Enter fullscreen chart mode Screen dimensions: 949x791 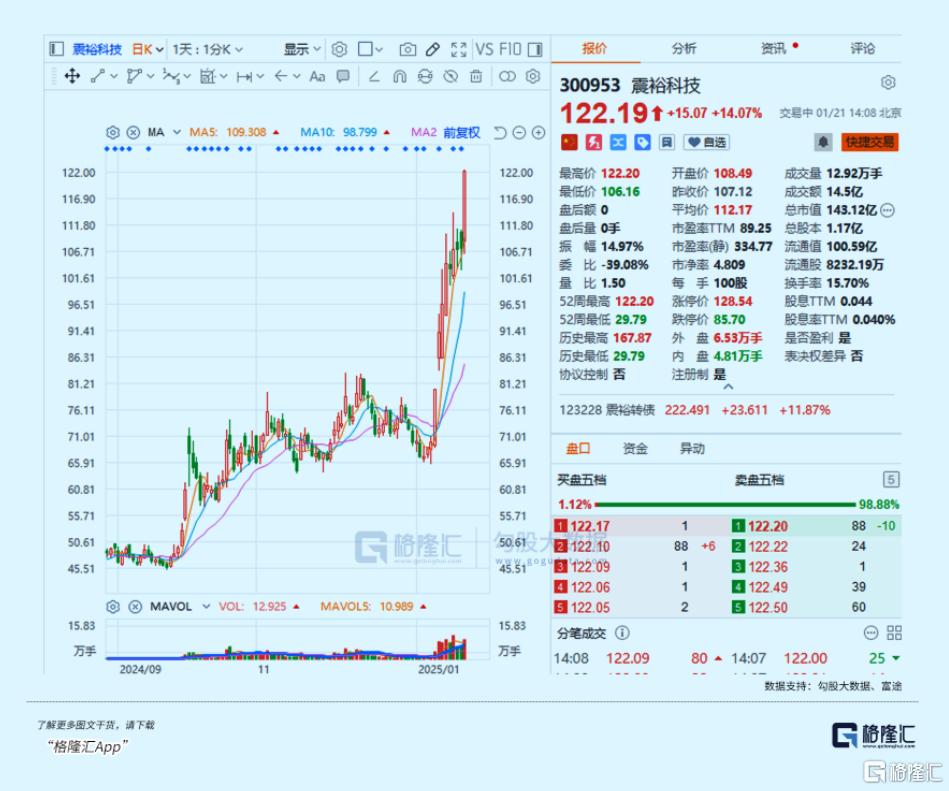459,49
